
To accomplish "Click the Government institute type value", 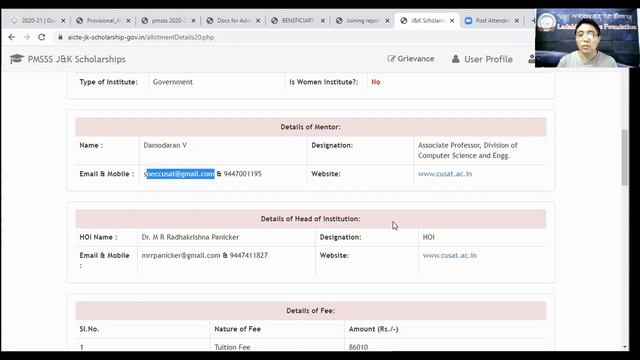I will 173,82.
